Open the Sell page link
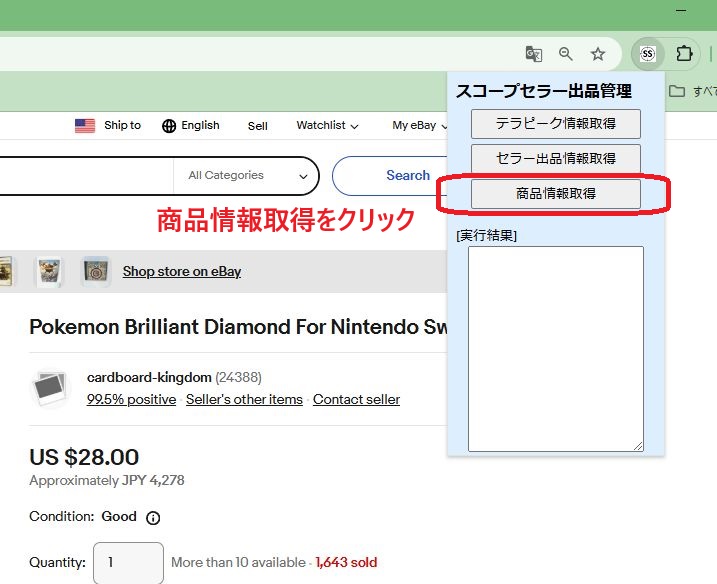Viewport: 717px width, 584px height. point(257,126)
